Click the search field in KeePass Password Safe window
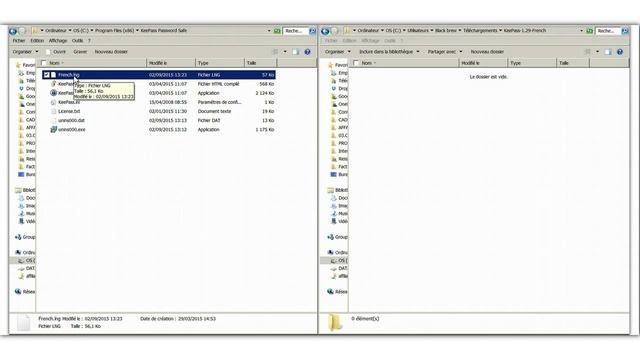This screenshot has height=360, width=640. [296, 31]
